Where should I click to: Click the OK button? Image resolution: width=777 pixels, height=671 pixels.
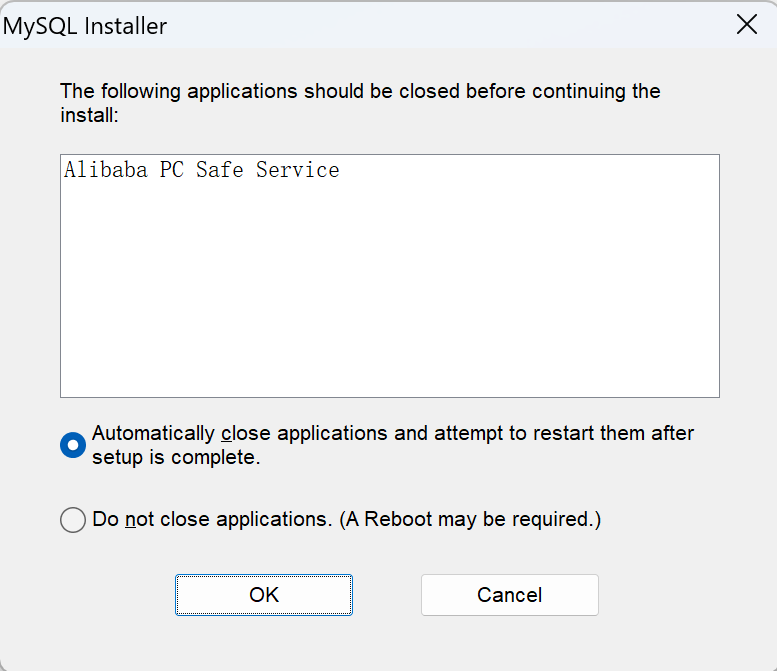coord(264,595)
